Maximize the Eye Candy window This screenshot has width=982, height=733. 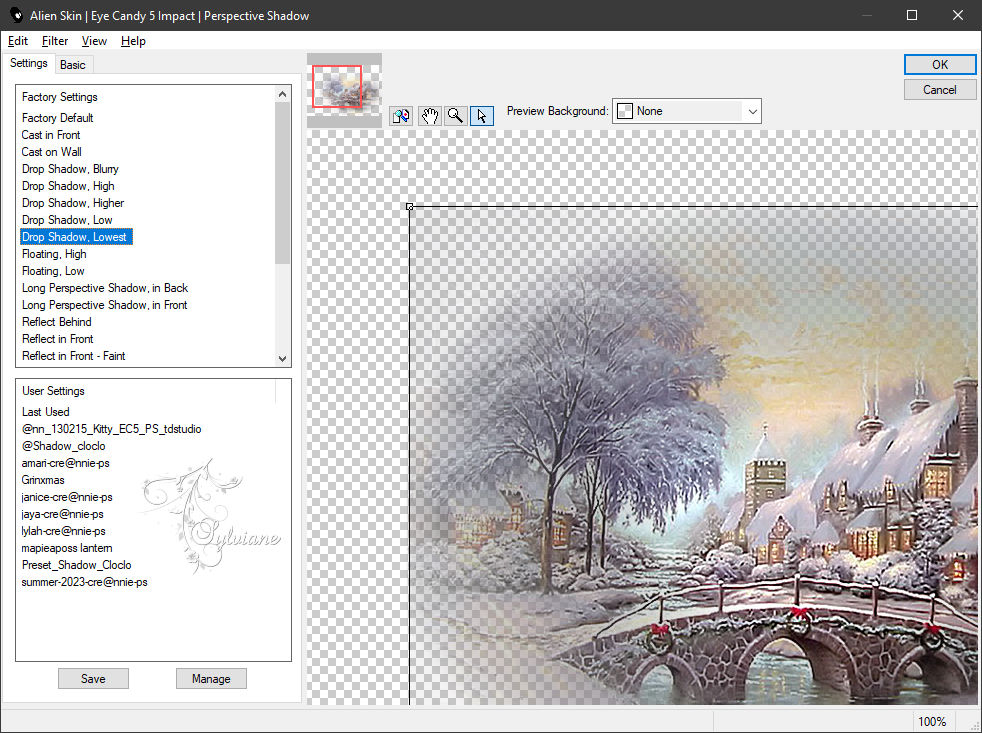(x=912, y=15)
